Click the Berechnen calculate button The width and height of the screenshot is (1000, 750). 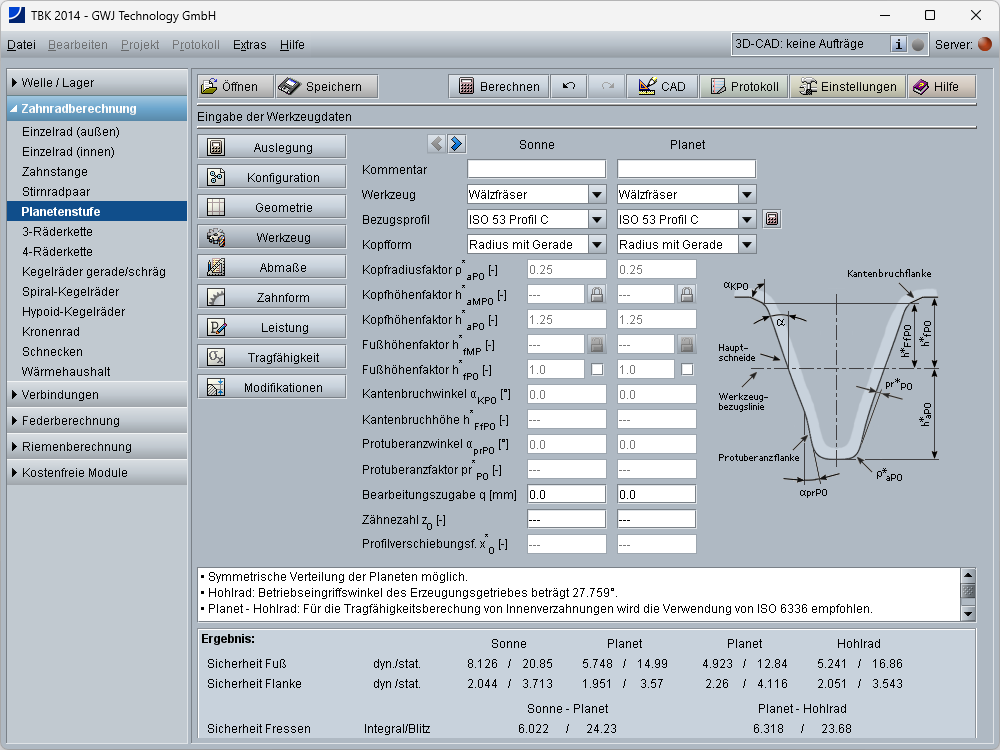tap(498, 87)
